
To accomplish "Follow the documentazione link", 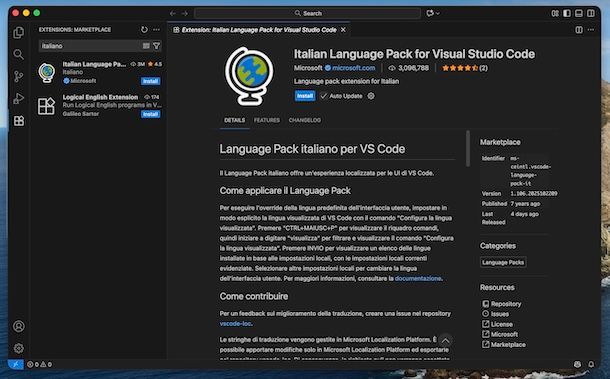I will point(418,278).
